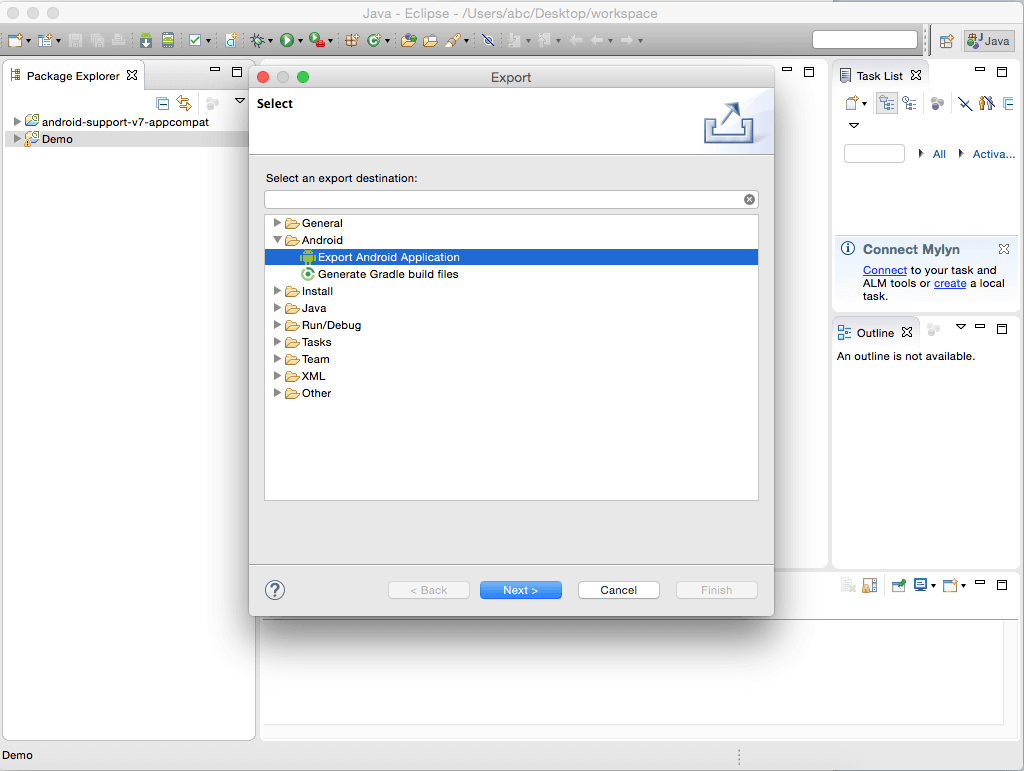Click the Task List find field

click(x=874, y=153)
